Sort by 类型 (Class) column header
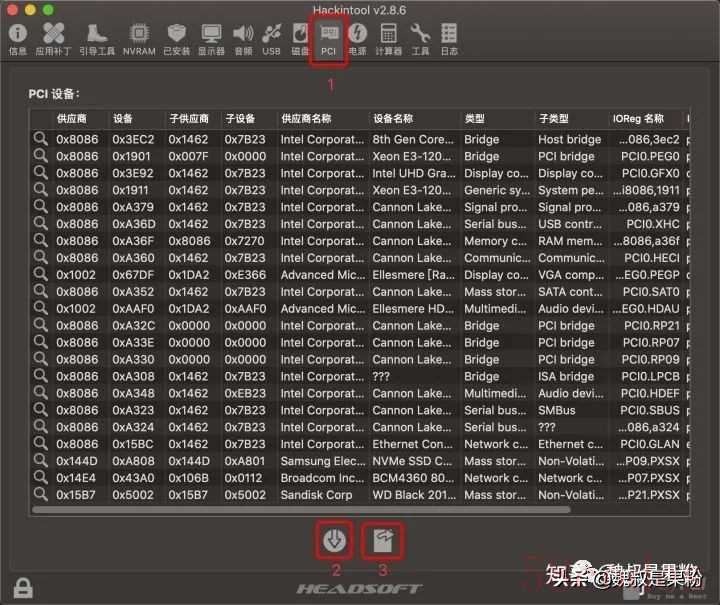The height and width of the screenshot is (605, 720). pyautogui.click(x=474, y=119)
